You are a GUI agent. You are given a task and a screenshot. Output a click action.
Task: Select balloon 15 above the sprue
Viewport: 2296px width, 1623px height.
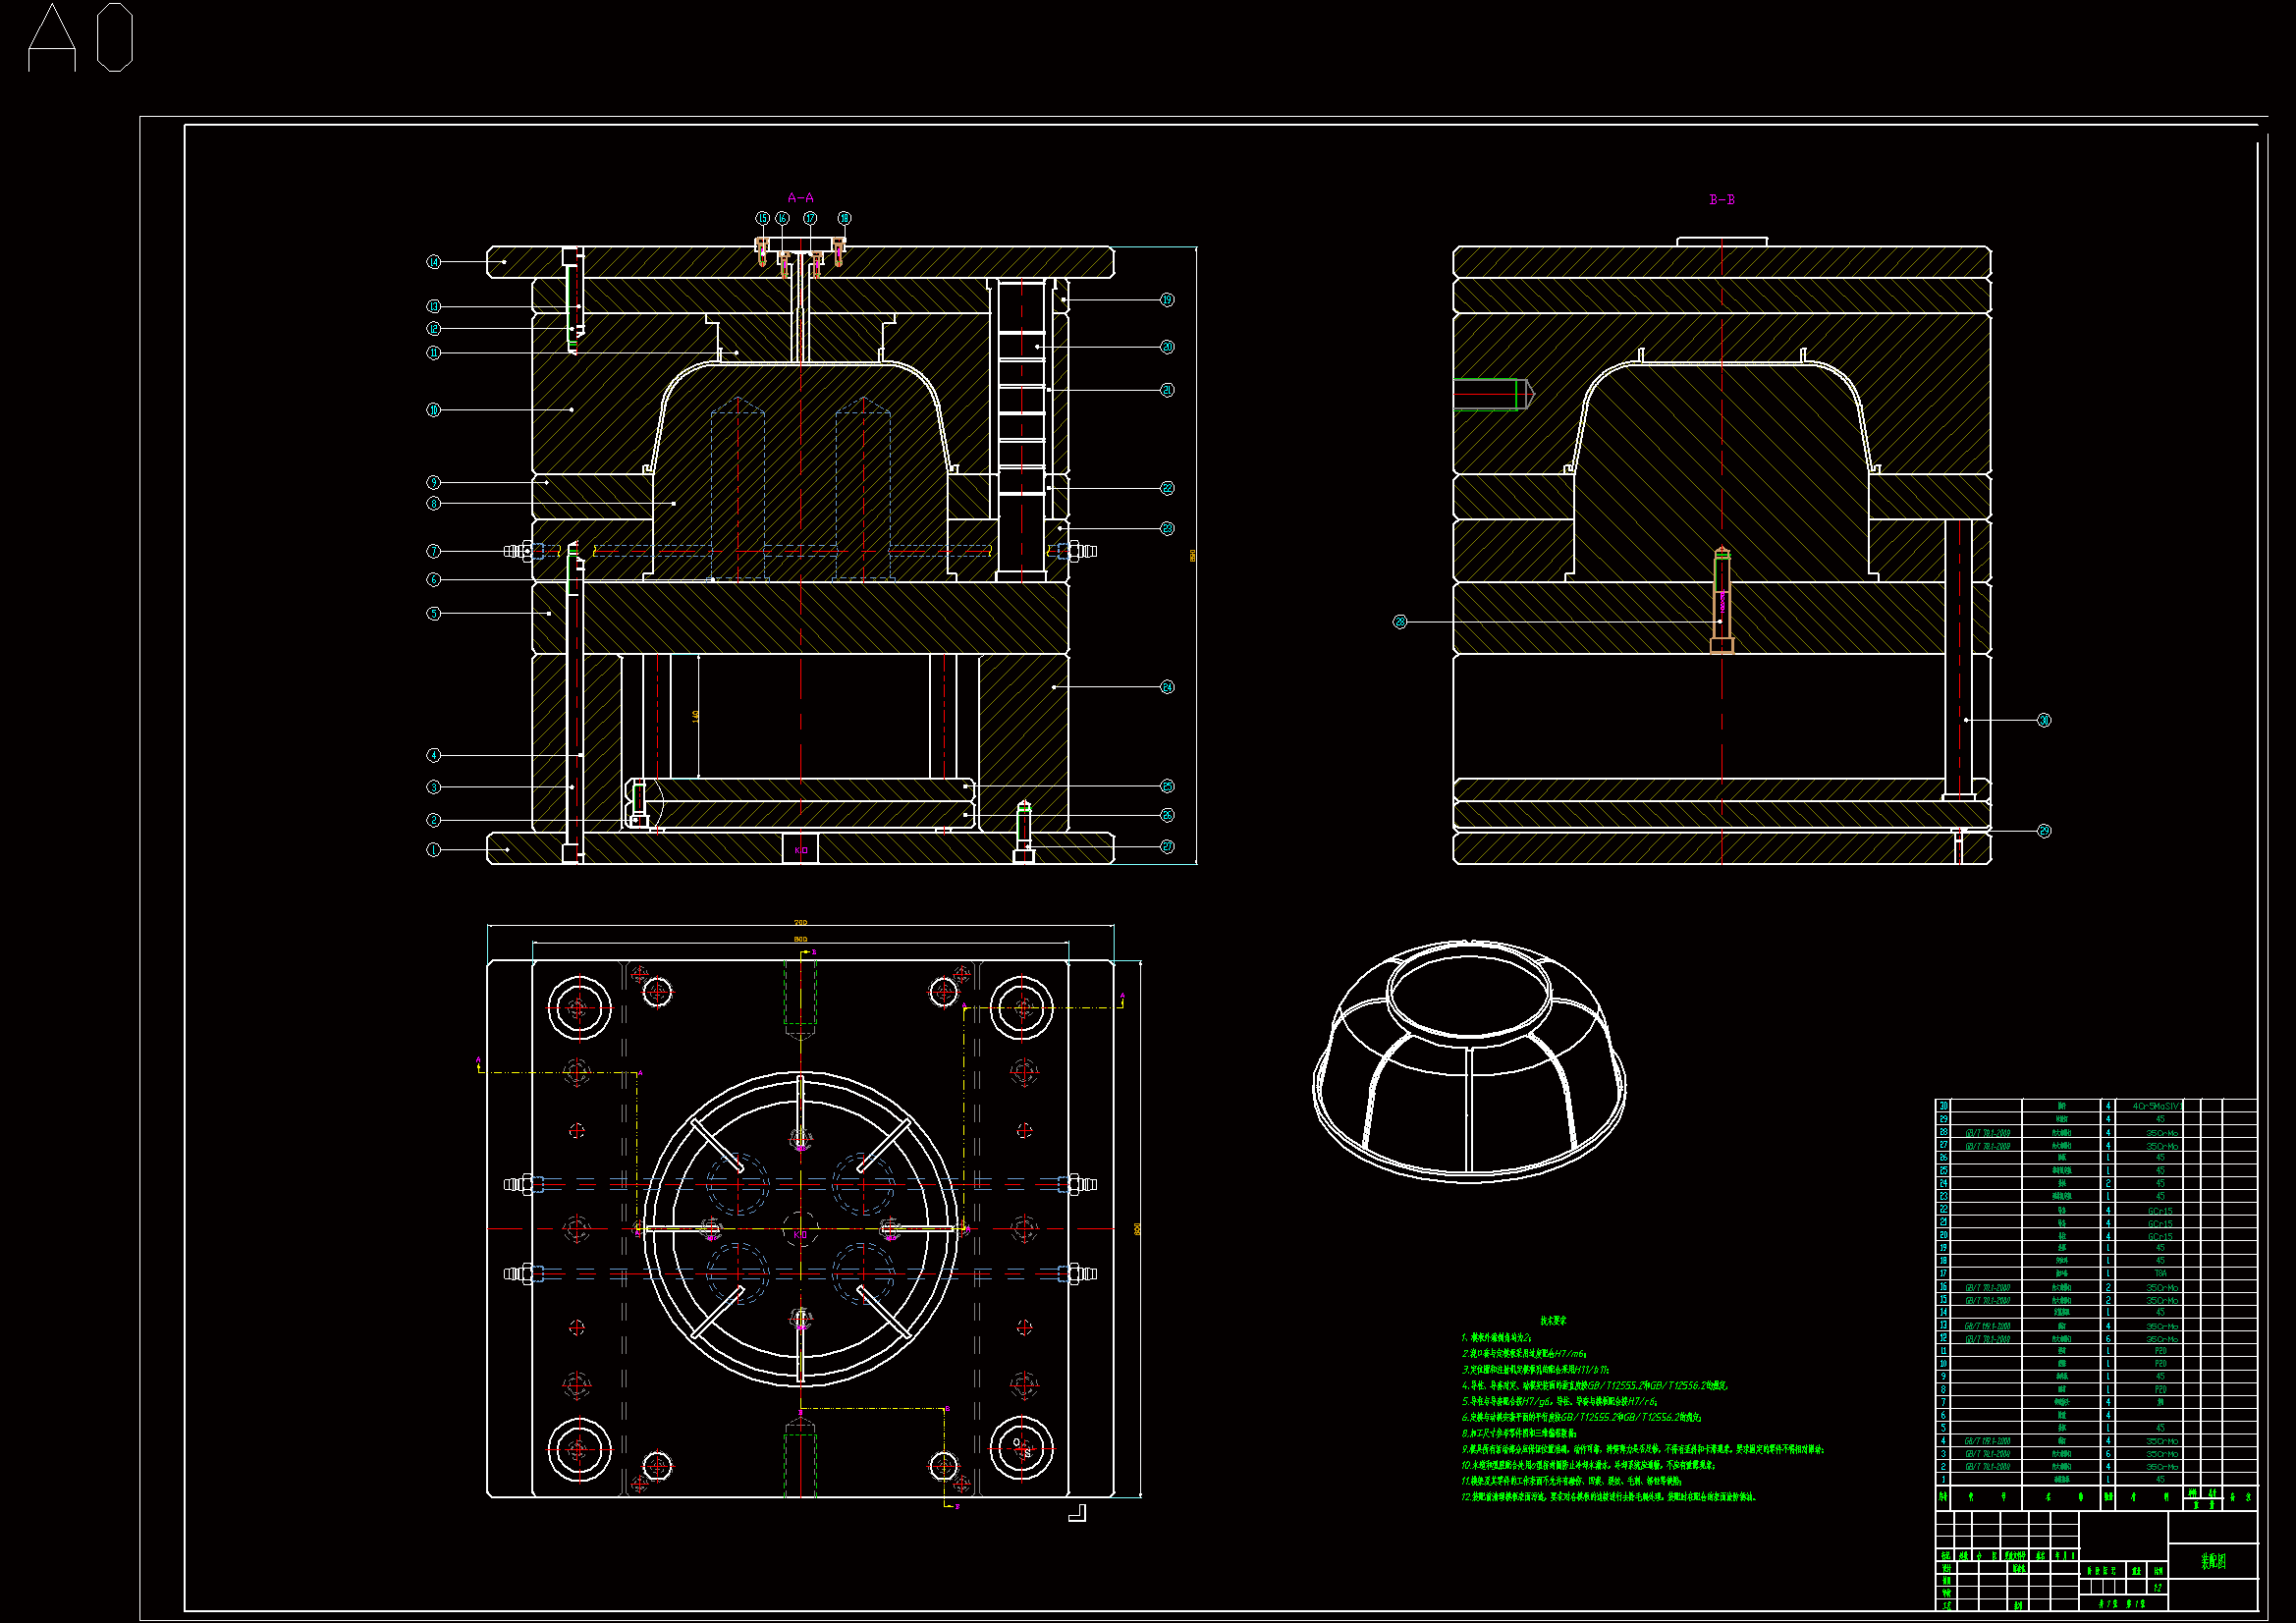[x=762, y=218]
